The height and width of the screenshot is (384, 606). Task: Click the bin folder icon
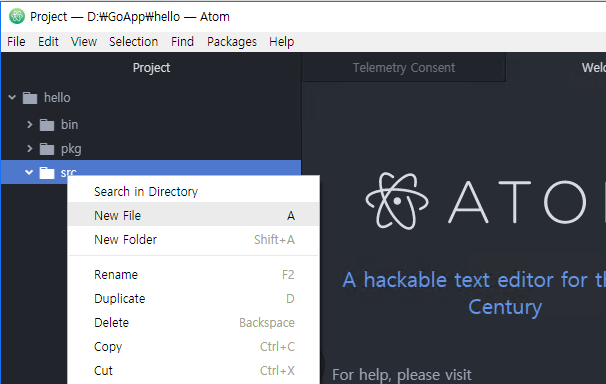(x=47, y=125)
